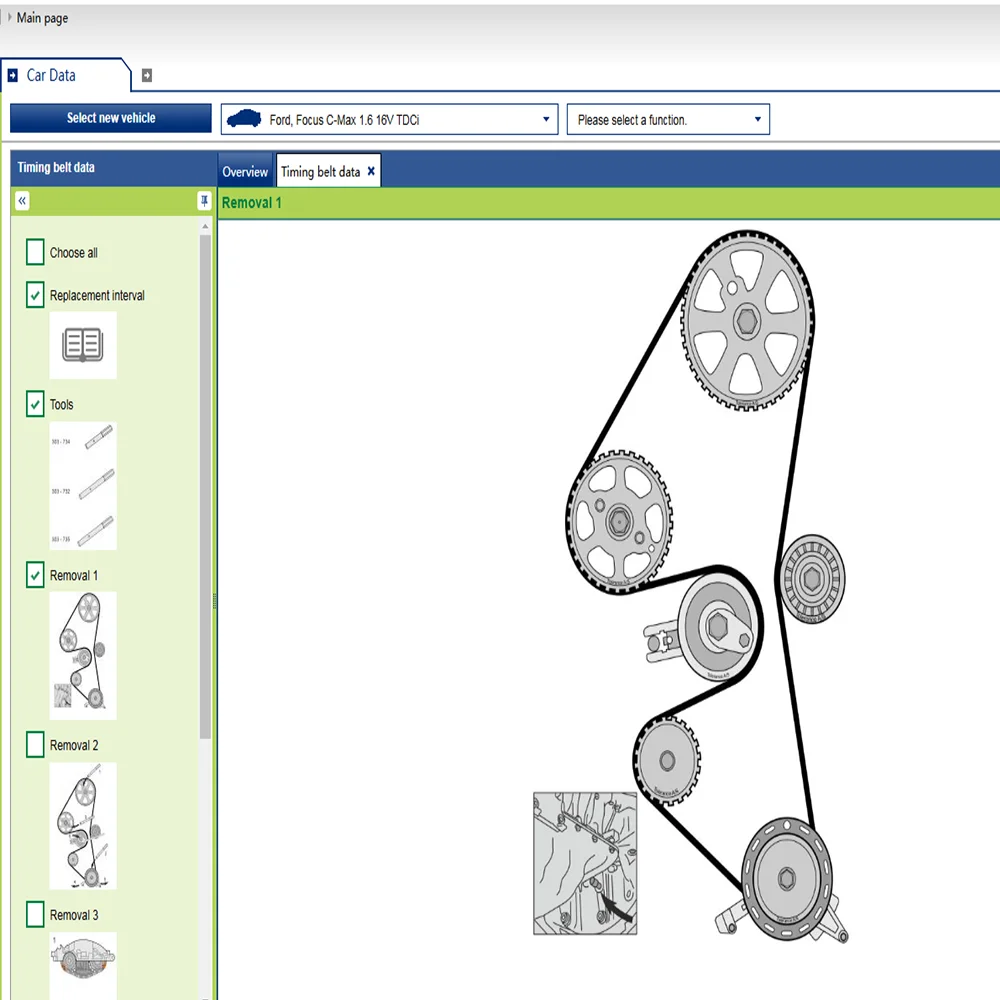Collapse the sidebar with double-chevron icon

22,201
